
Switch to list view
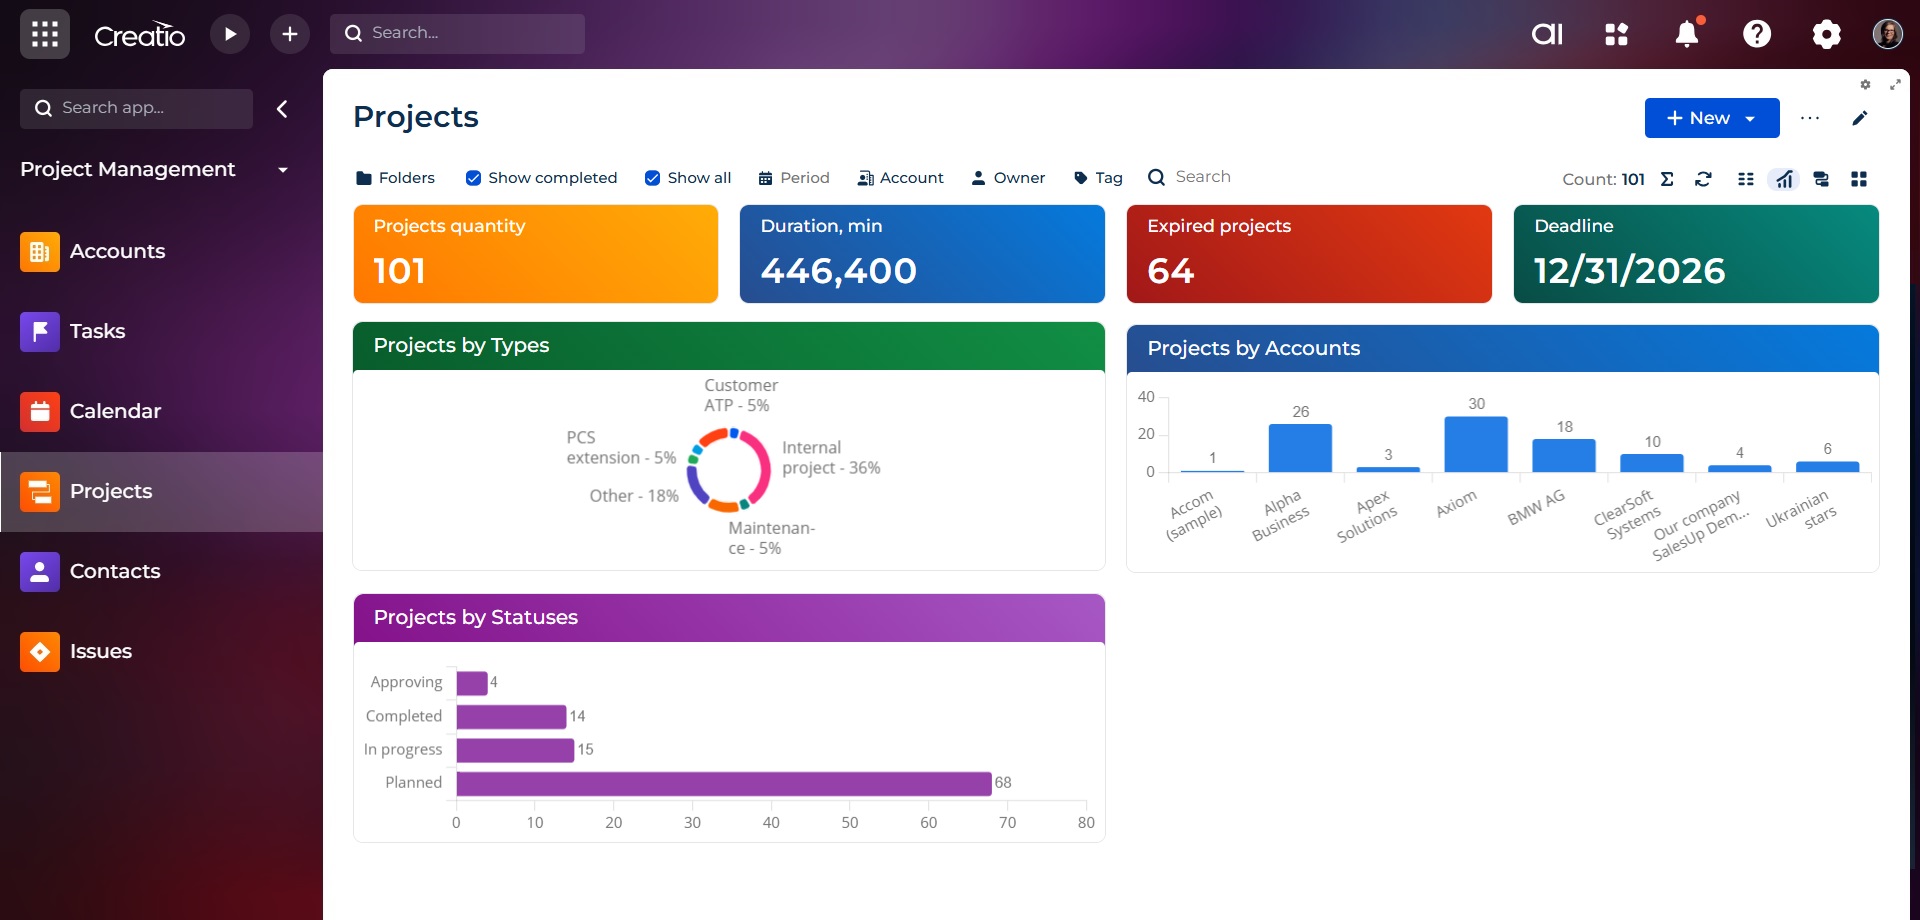[1746, 179]
